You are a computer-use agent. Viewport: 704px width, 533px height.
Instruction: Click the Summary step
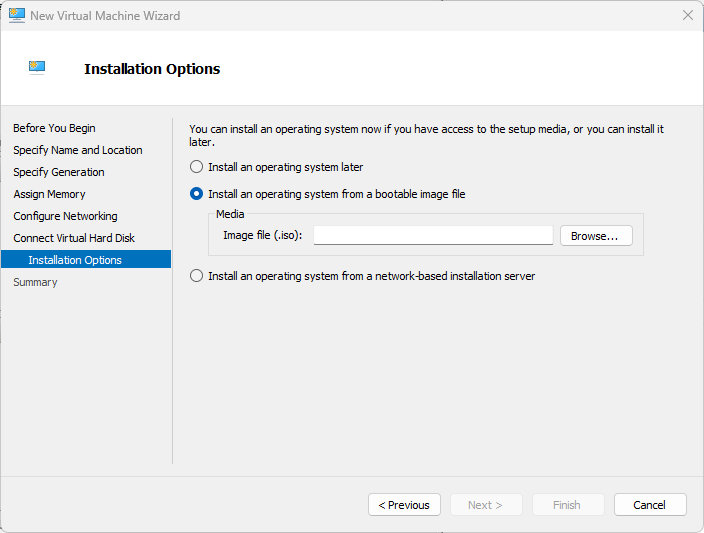point(35,282)
